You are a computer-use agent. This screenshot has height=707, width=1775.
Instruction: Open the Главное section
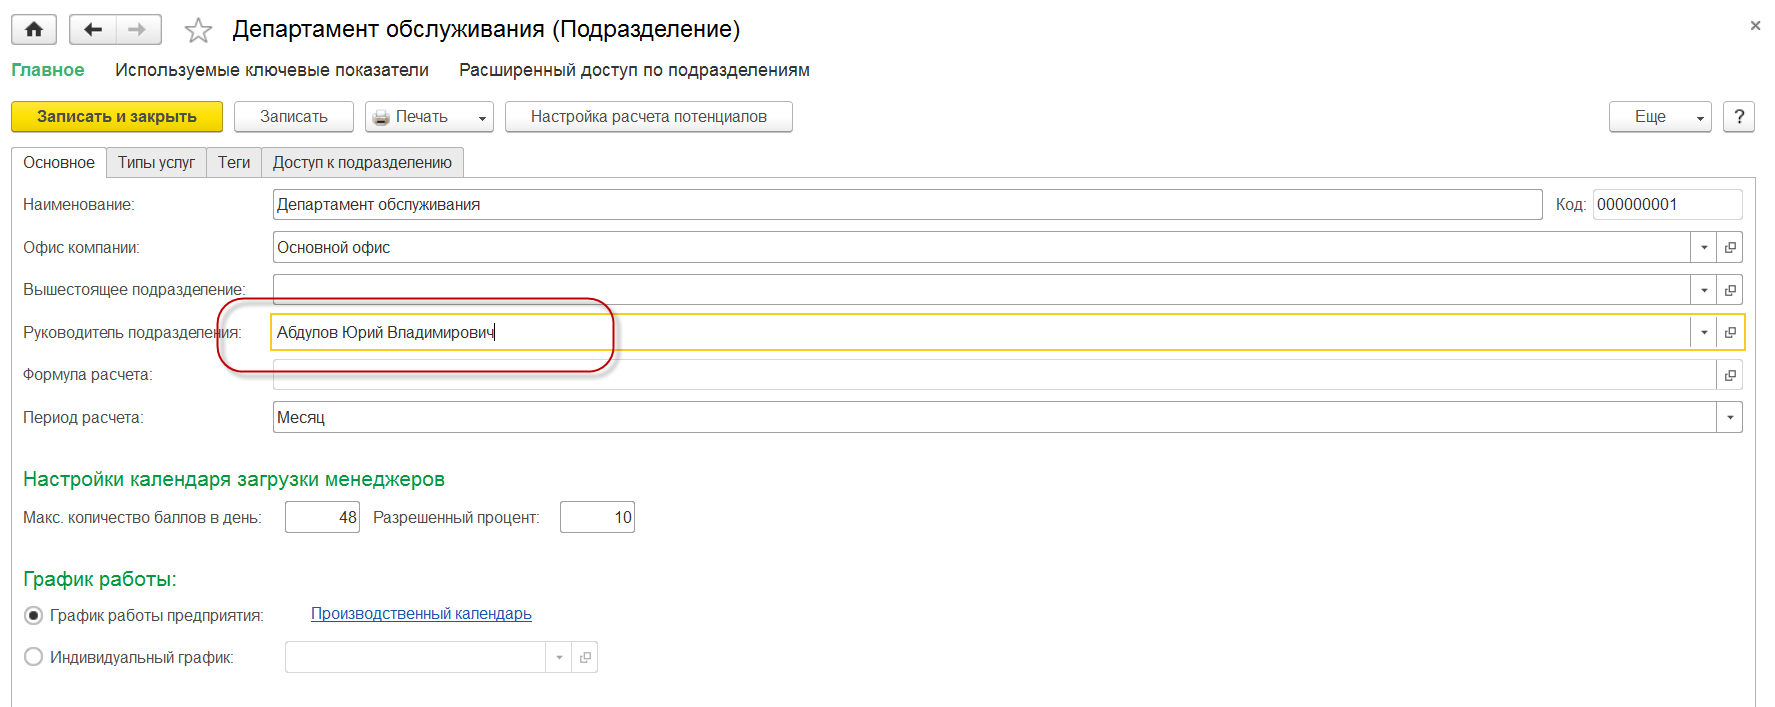(x=48, y=70)
